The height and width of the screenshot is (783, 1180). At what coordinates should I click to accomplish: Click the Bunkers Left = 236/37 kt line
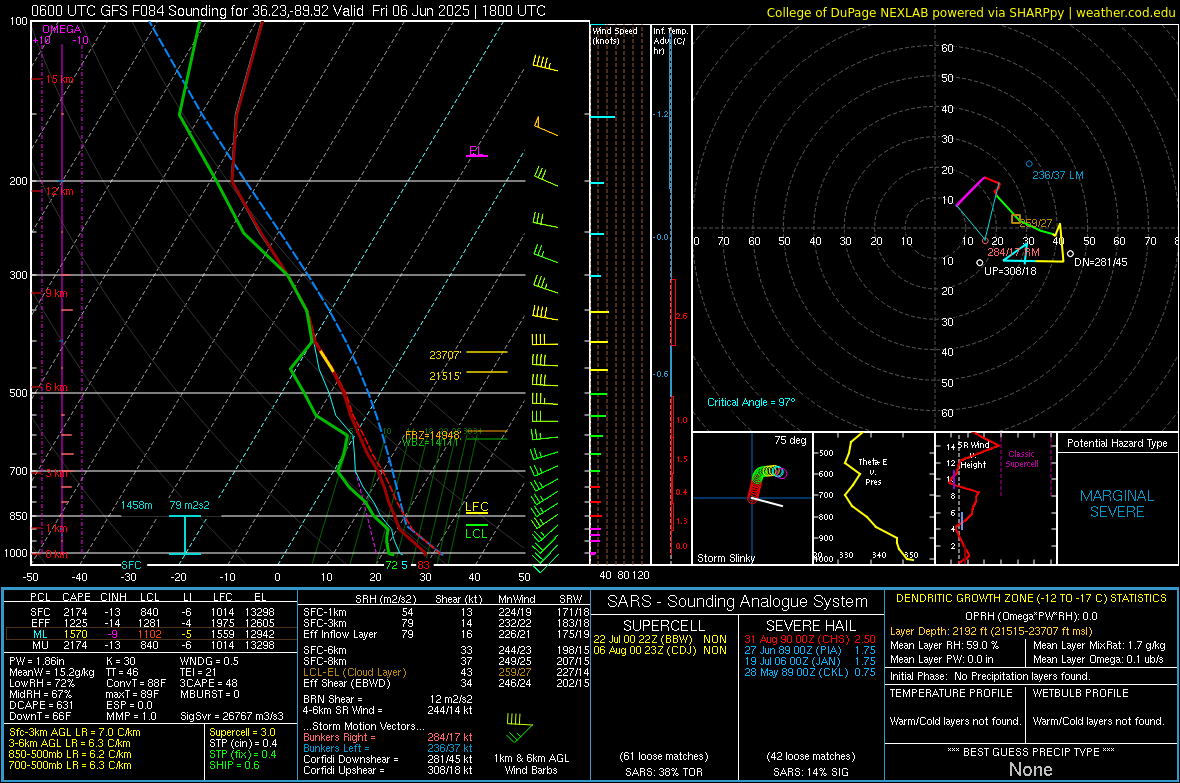click(388, 748)
